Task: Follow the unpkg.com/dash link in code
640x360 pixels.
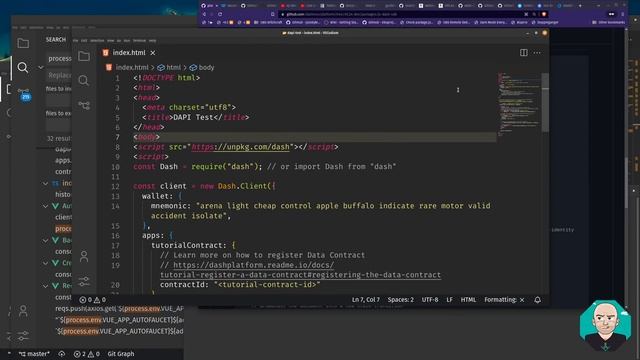Action: click(x=240, y=147)
